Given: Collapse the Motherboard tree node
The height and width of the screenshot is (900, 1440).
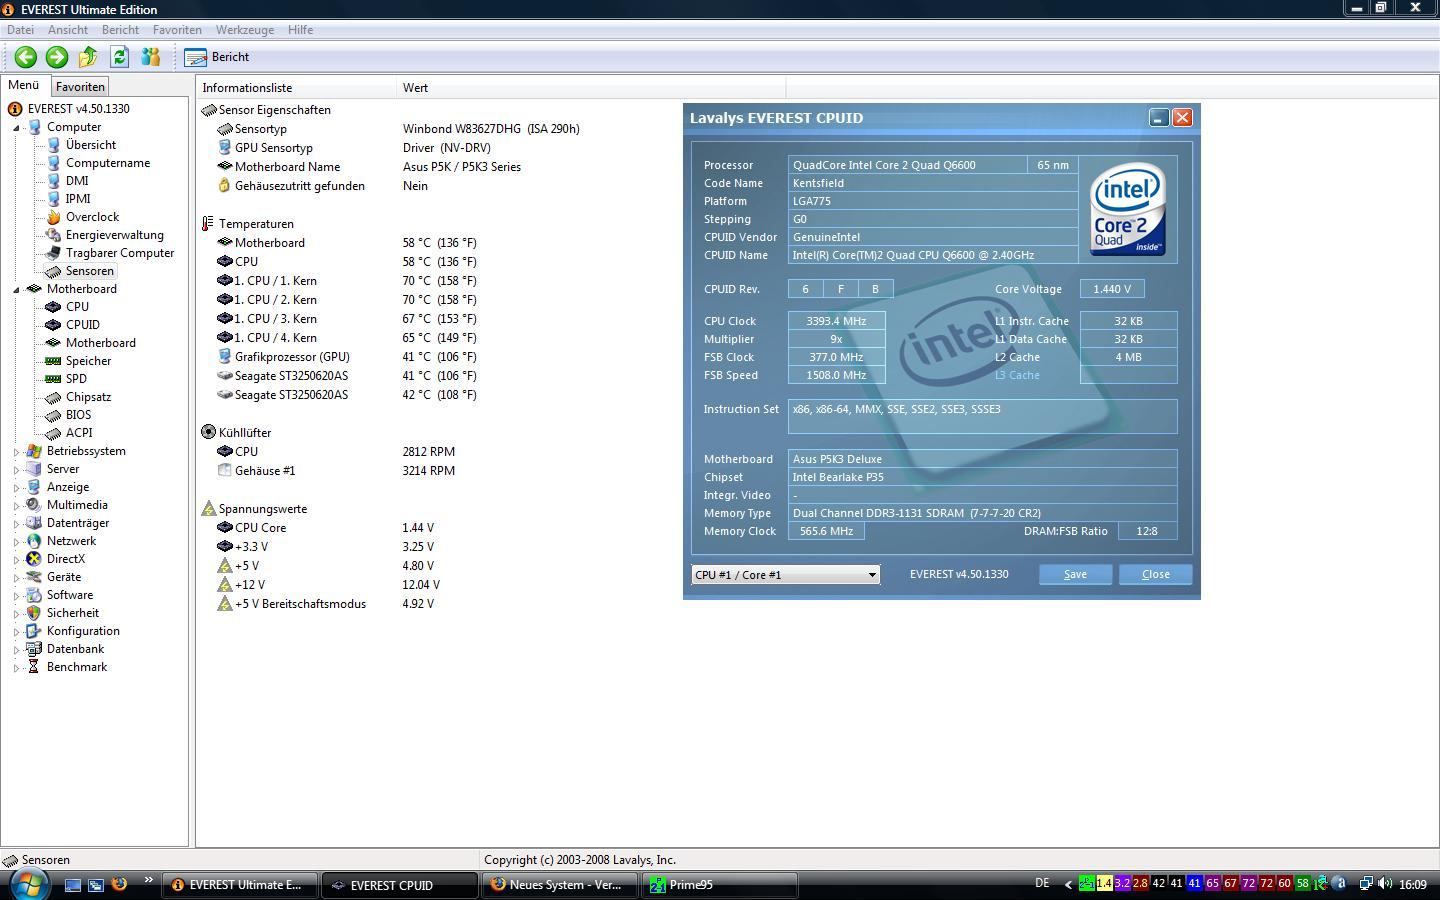Looking at the screenshot, I should click(x=17, y=290).
